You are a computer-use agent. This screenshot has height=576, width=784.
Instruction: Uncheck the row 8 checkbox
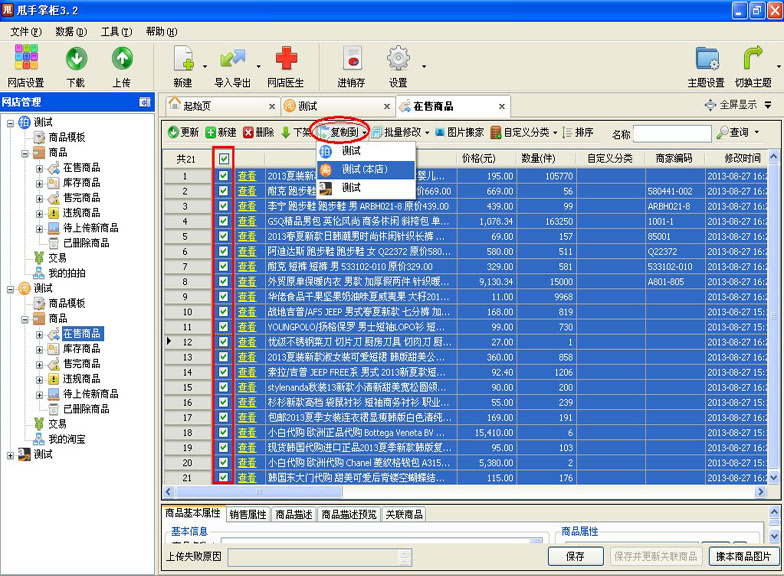[x=224, y=282]
